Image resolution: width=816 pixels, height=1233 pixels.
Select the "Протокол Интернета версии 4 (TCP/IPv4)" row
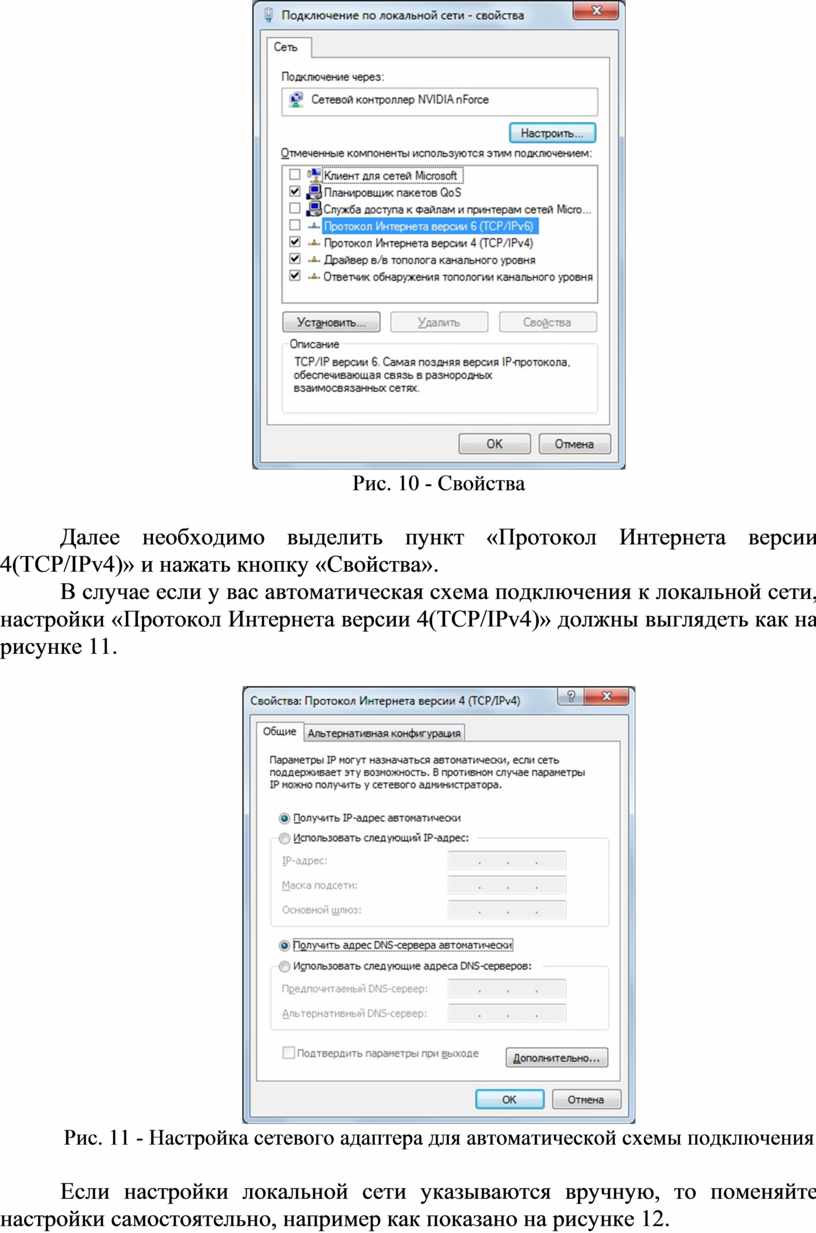click(430, 243)
